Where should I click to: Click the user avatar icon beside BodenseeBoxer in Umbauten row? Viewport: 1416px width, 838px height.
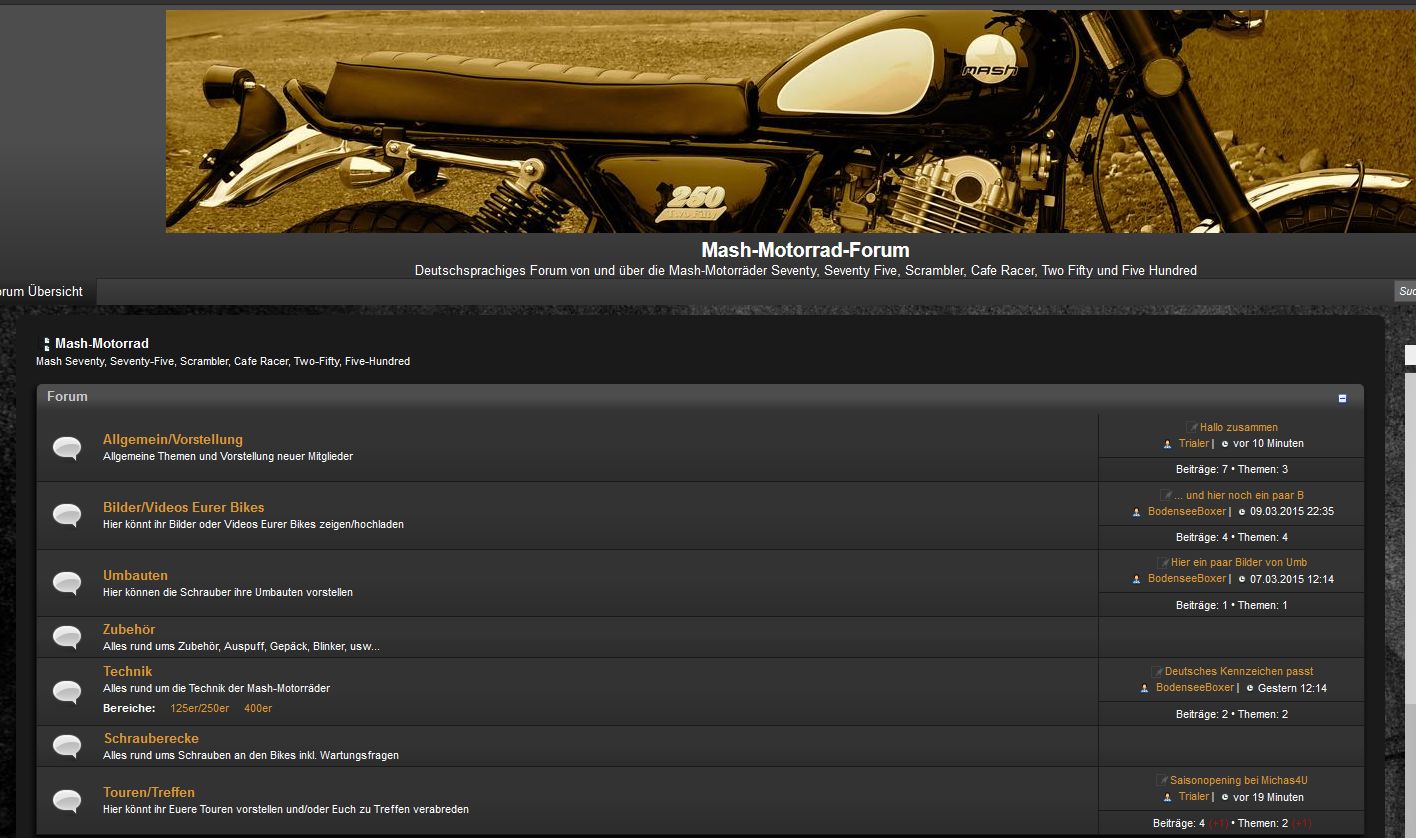[x=1137, y=579]
